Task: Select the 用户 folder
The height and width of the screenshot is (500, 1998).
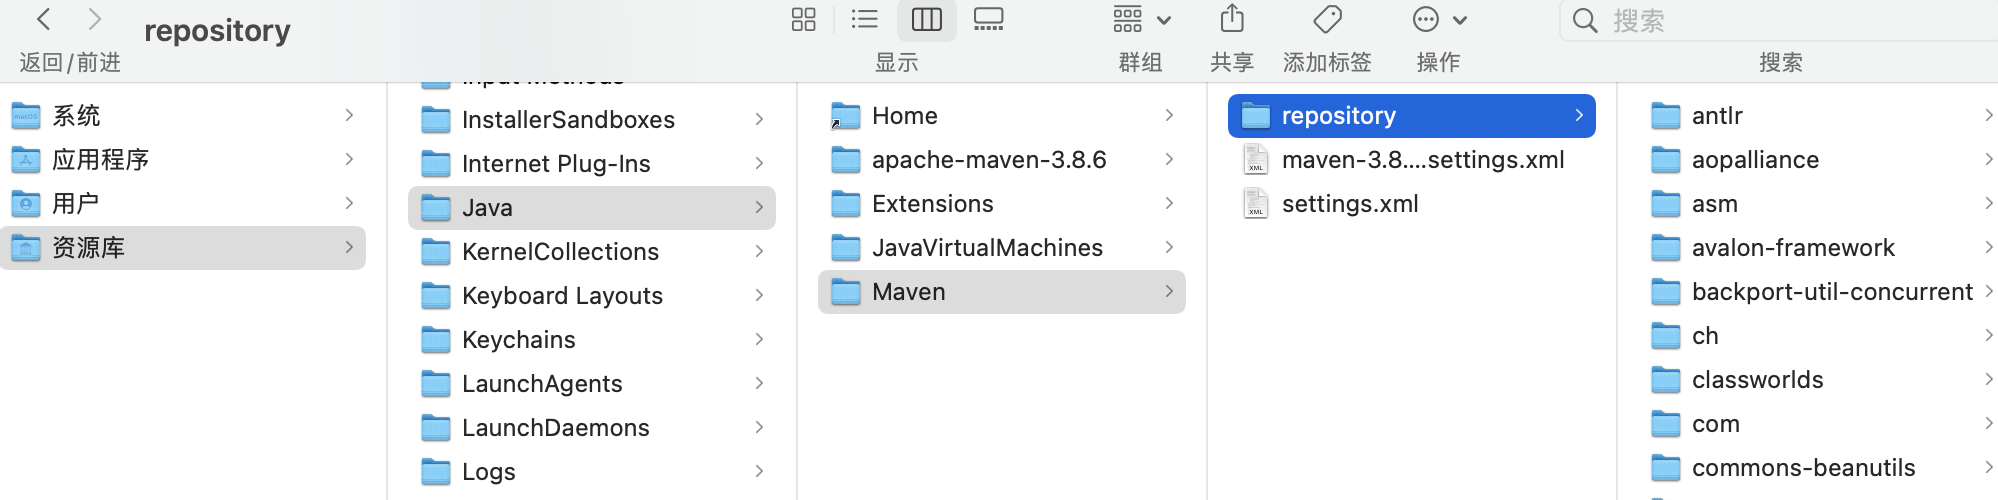Action: pyautogui.click(x=75, y=204)
